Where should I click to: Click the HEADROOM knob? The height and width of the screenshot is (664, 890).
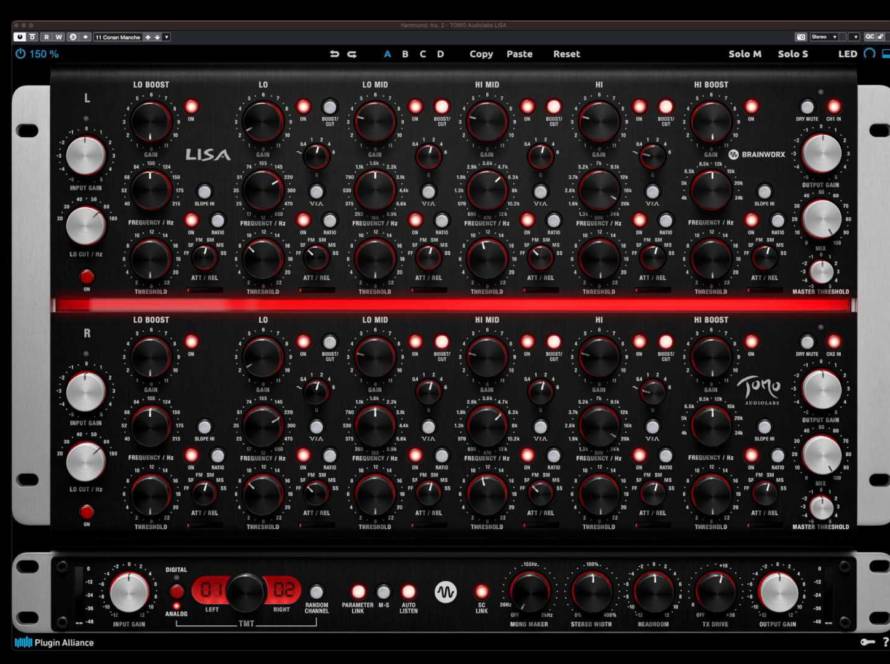click(x=653, y=592)
